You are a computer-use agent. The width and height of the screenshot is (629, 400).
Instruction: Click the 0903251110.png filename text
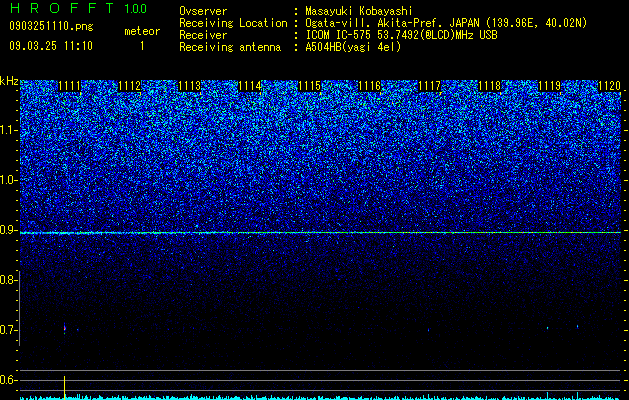tap(51, 26)
